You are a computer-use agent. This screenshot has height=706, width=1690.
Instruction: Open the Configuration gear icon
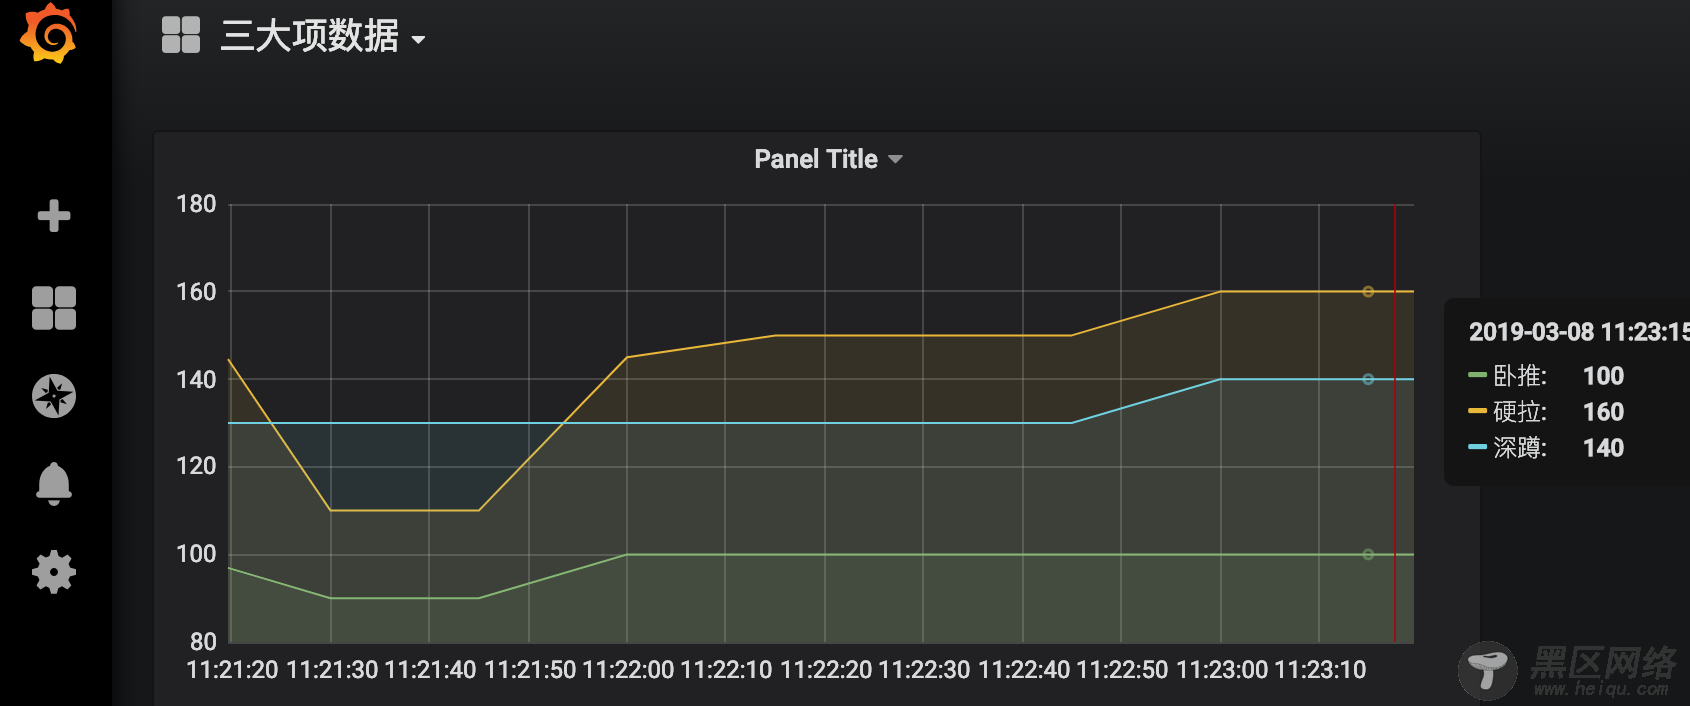tap(54, 572)
